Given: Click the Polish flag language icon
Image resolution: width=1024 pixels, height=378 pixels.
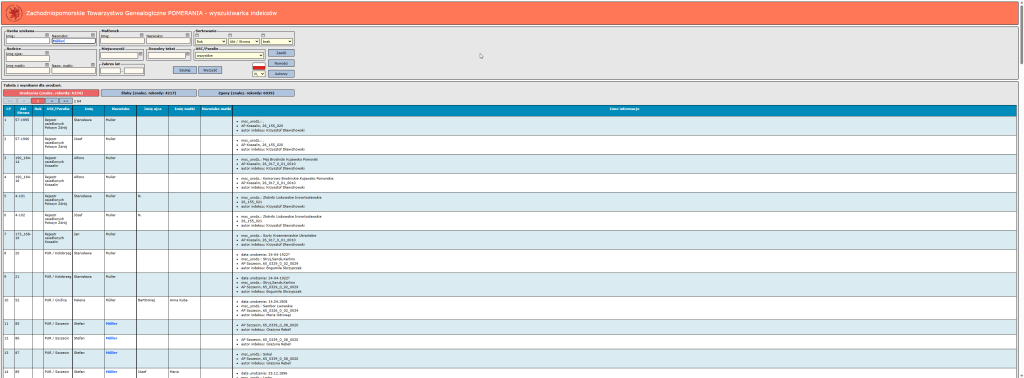Looking at the screenshot, I should point(259,66).
